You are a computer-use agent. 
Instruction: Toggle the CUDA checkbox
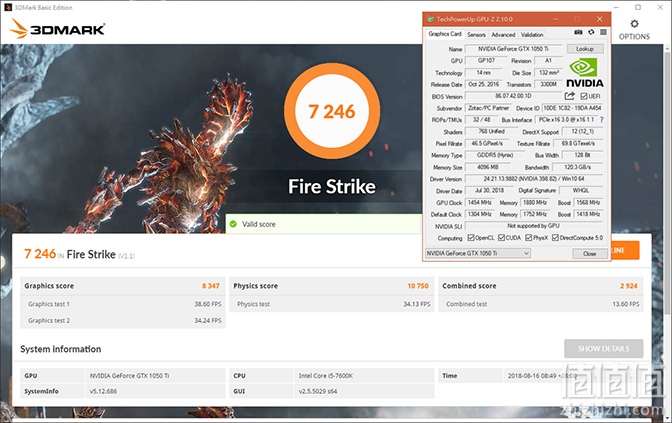point(501,237)
